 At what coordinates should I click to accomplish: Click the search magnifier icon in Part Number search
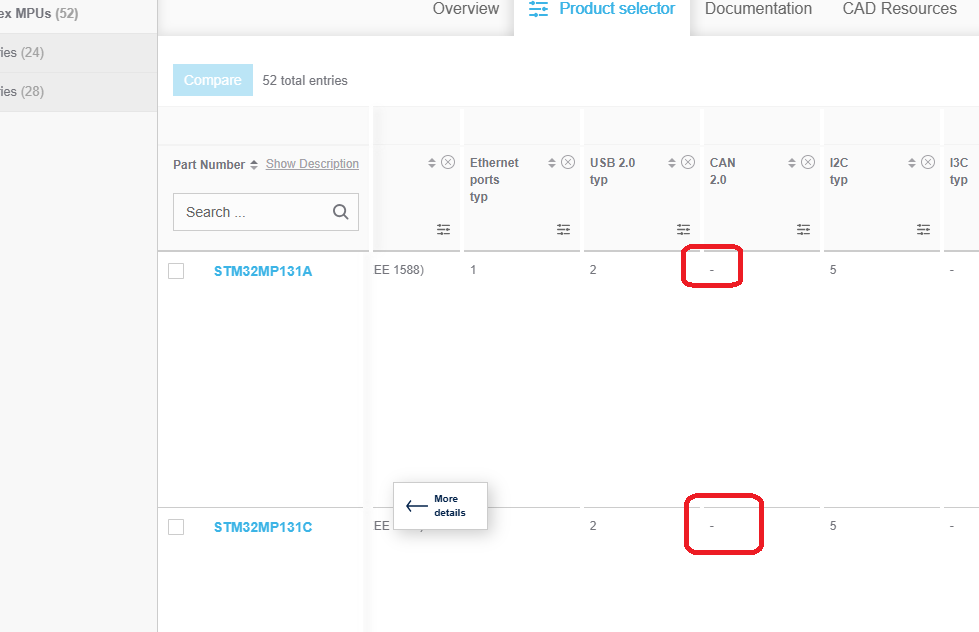click(x=340, y=212)
